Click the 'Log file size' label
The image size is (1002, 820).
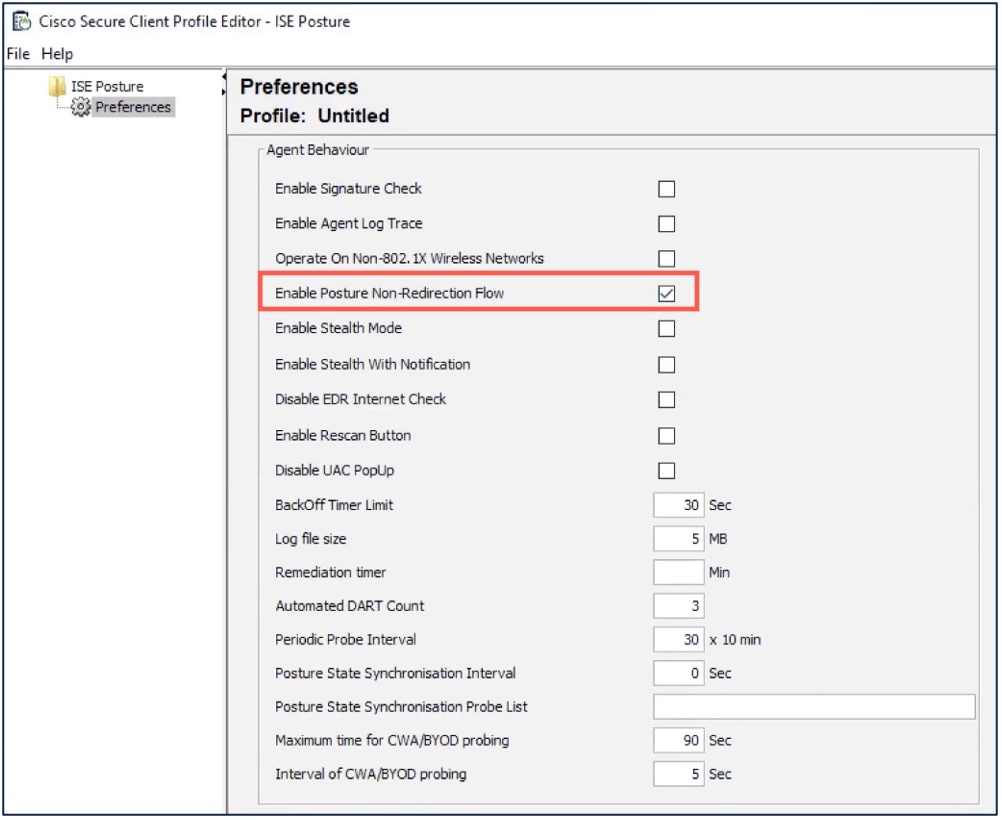tap(311, 539)
